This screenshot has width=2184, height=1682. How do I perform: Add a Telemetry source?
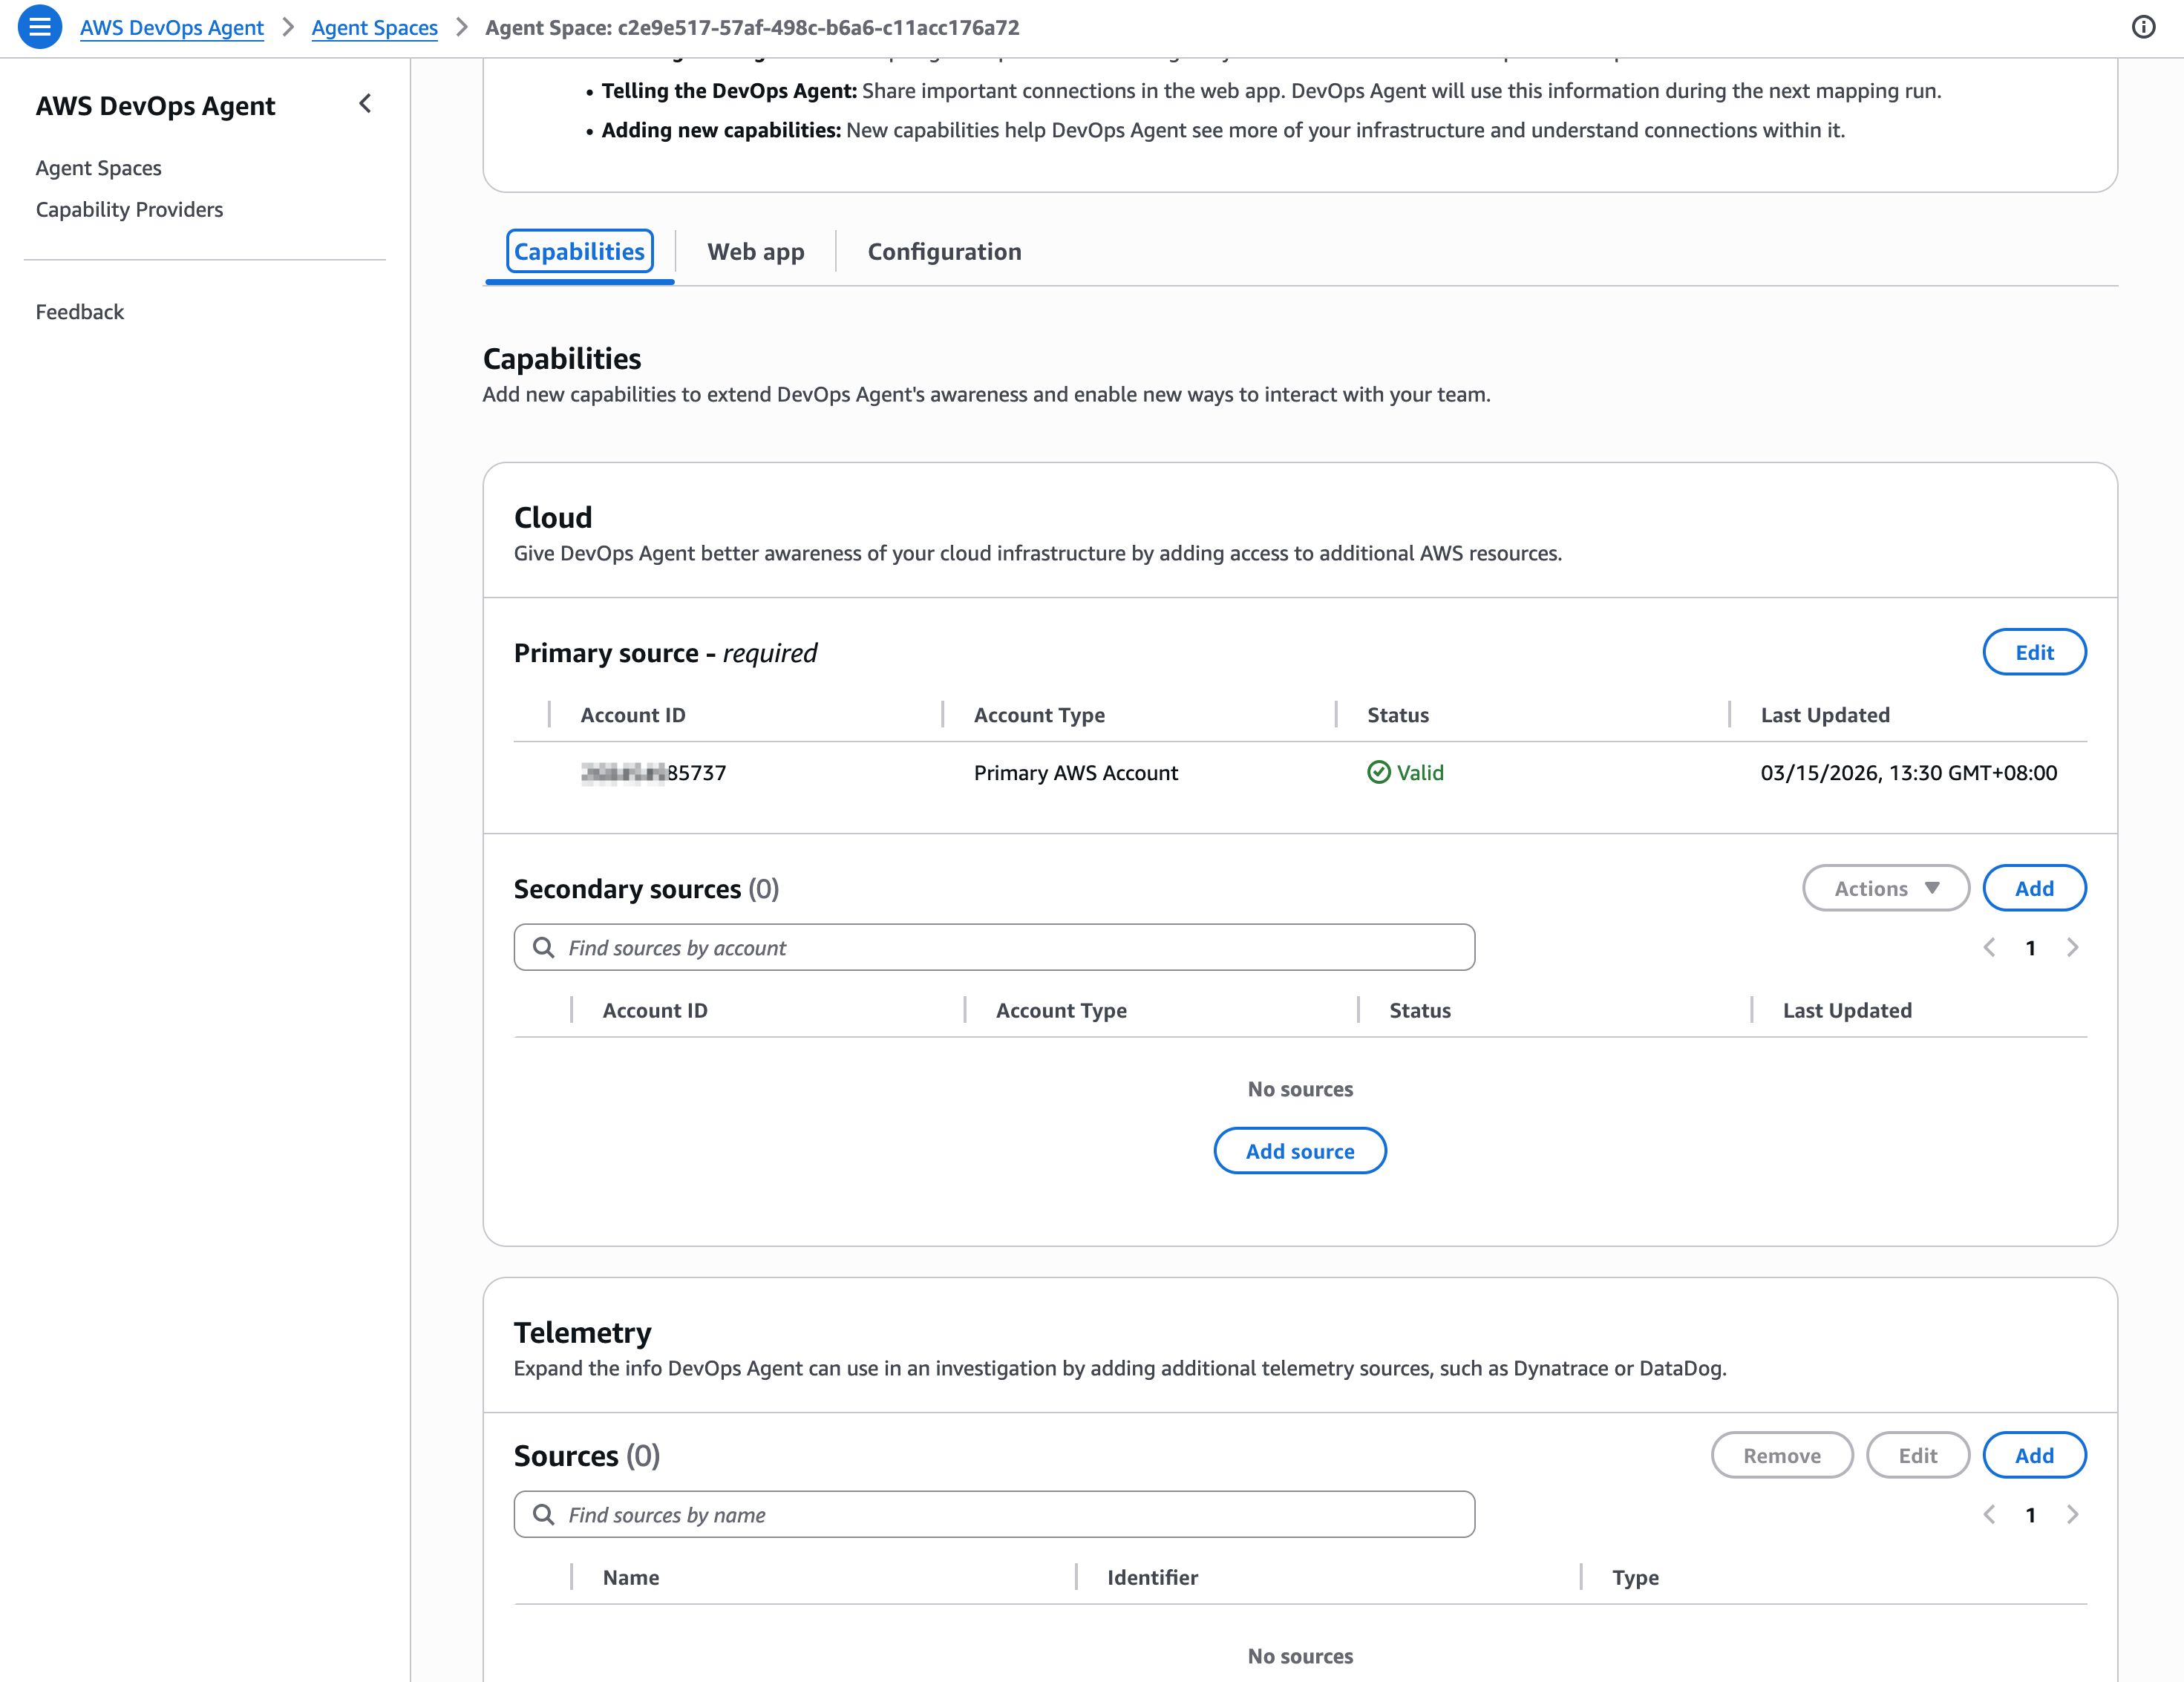[2033, 1456]
